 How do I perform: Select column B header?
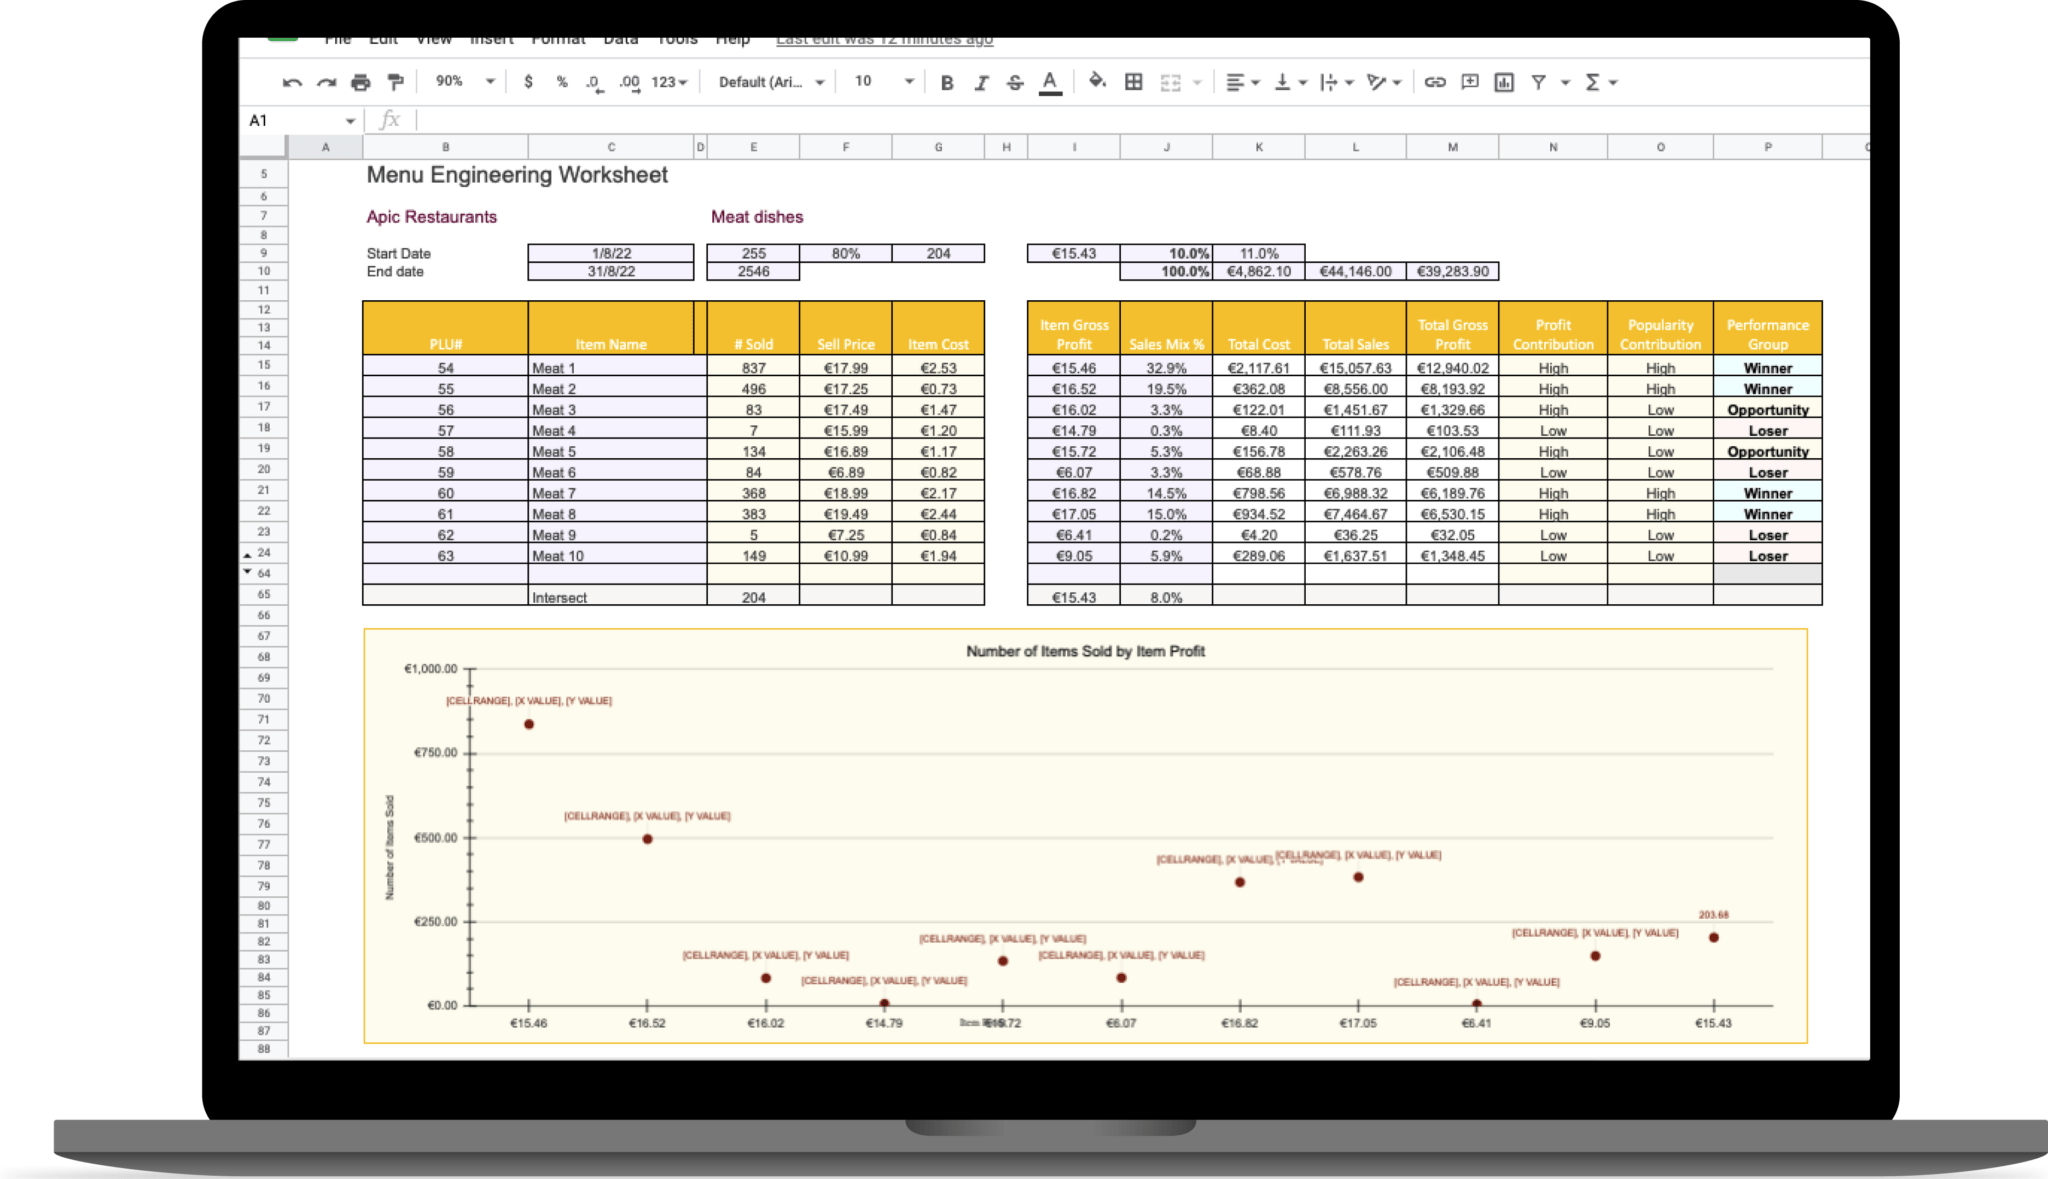pos(445,147)
